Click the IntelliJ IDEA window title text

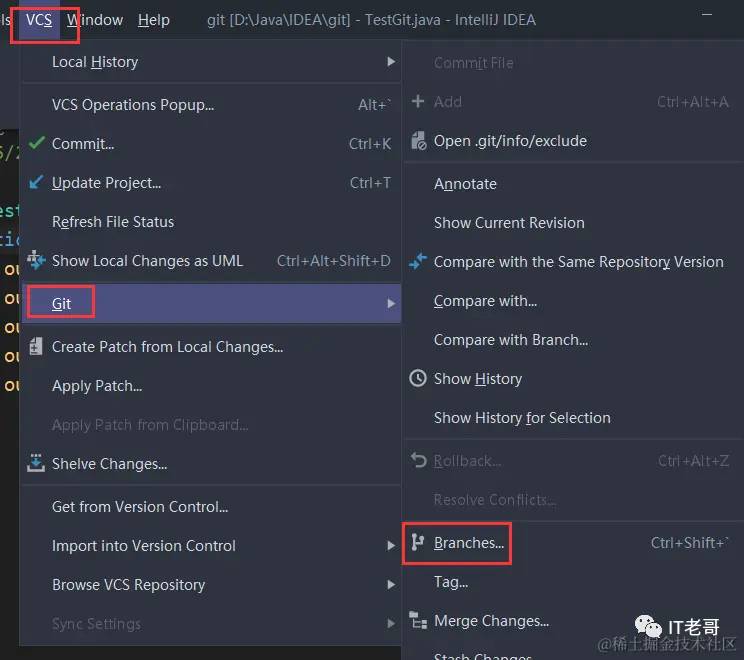coord(371,20)
